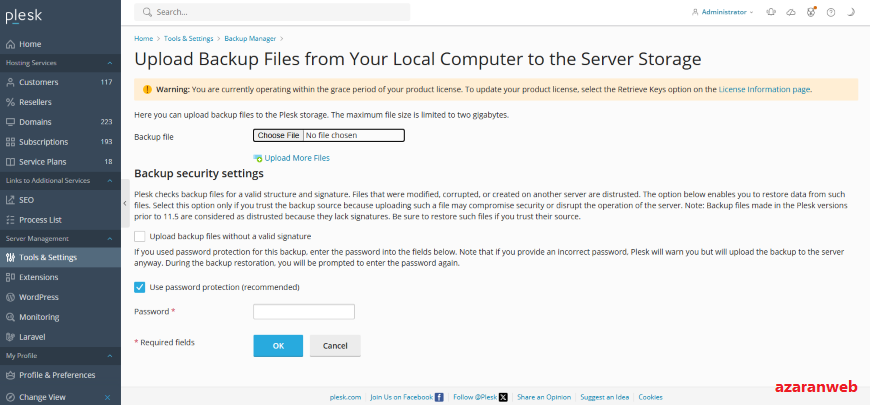Image resolution: width=870 pixels, height=405 pixels.
Task: Open notifications bell icon in header
Action: (x=771, y=12)
